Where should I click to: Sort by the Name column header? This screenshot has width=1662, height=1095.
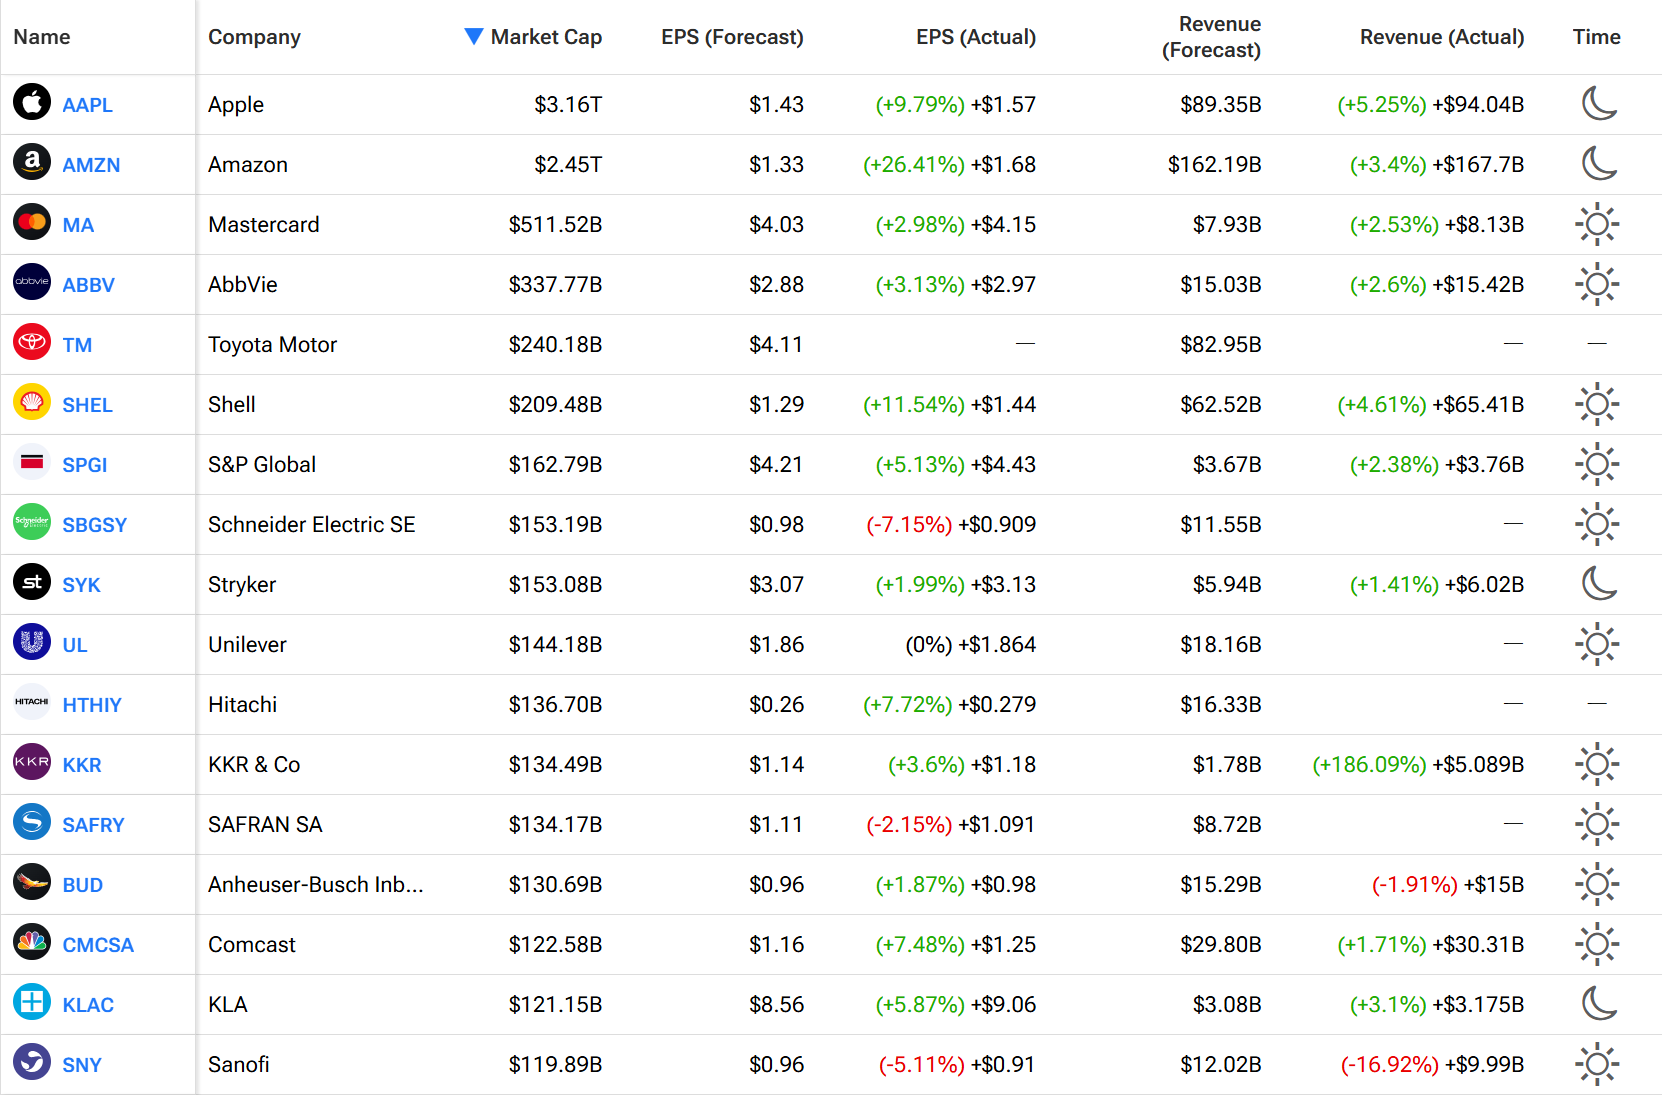(x=42, y=37)
